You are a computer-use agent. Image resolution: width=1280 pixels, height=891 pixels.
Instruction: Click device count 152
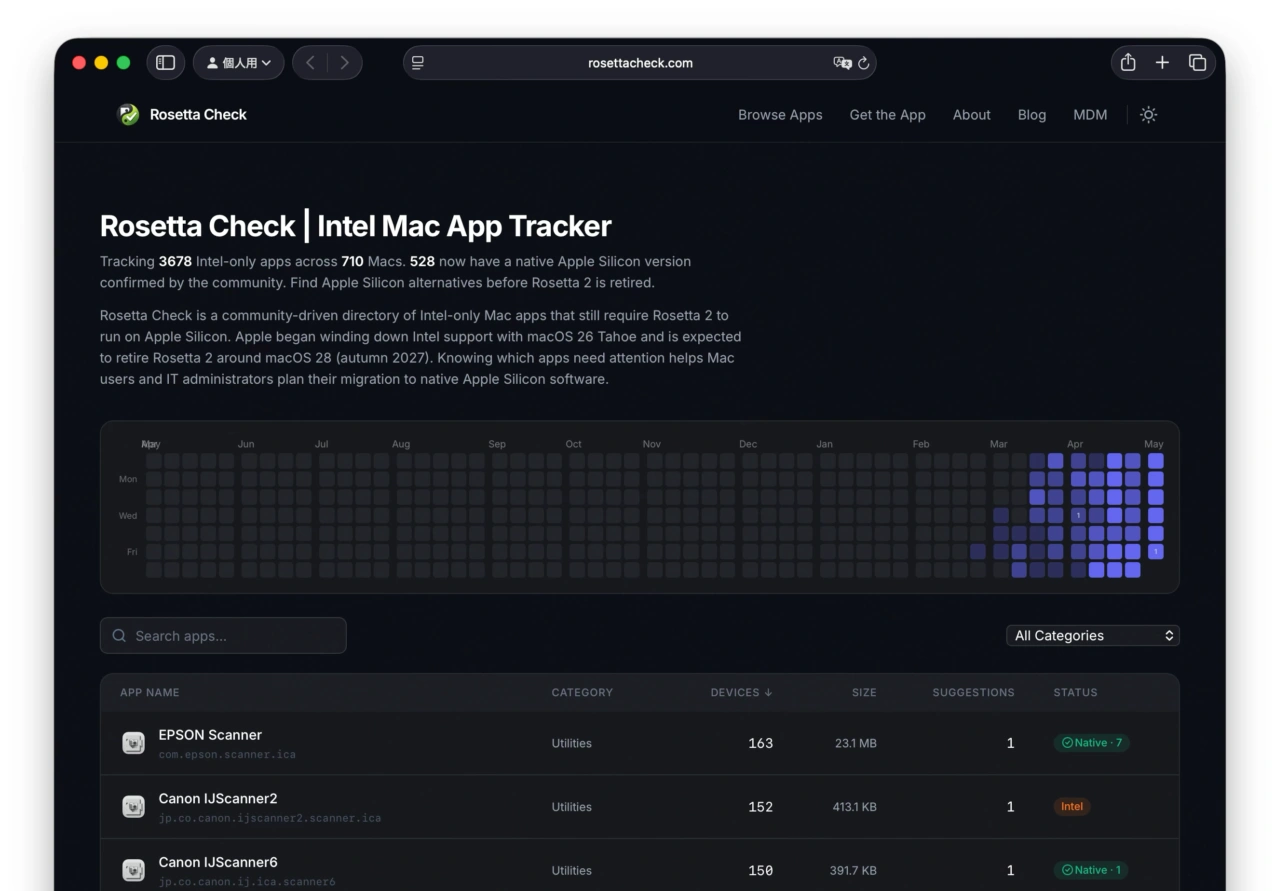point(761,807)
